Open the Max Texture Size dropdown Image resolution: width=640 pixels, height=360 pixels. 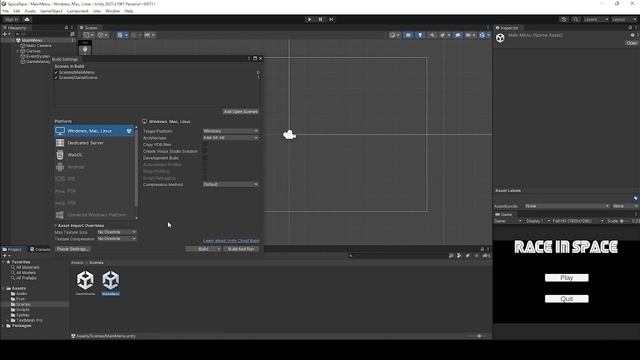[117, 232]
